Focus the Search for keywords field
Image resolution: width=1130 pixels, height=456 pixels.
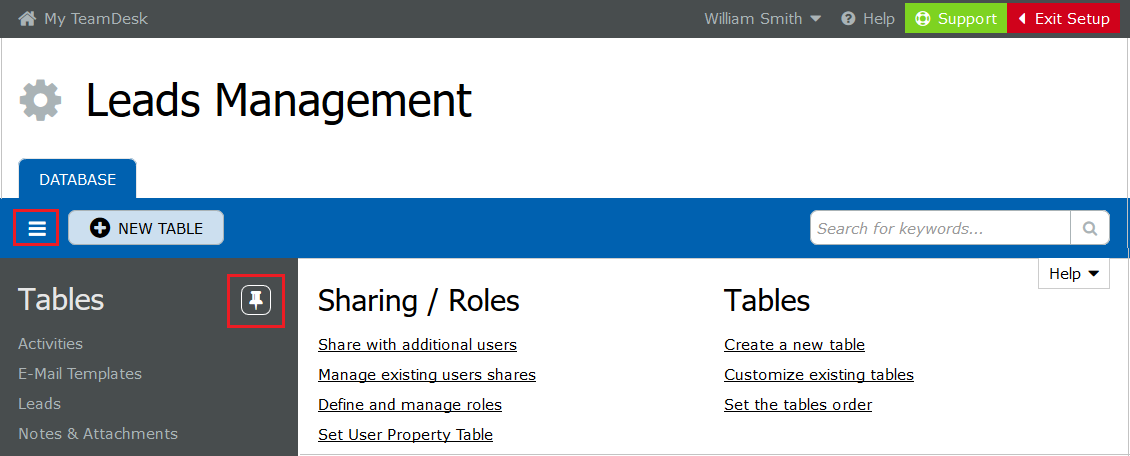click(940, 228)
